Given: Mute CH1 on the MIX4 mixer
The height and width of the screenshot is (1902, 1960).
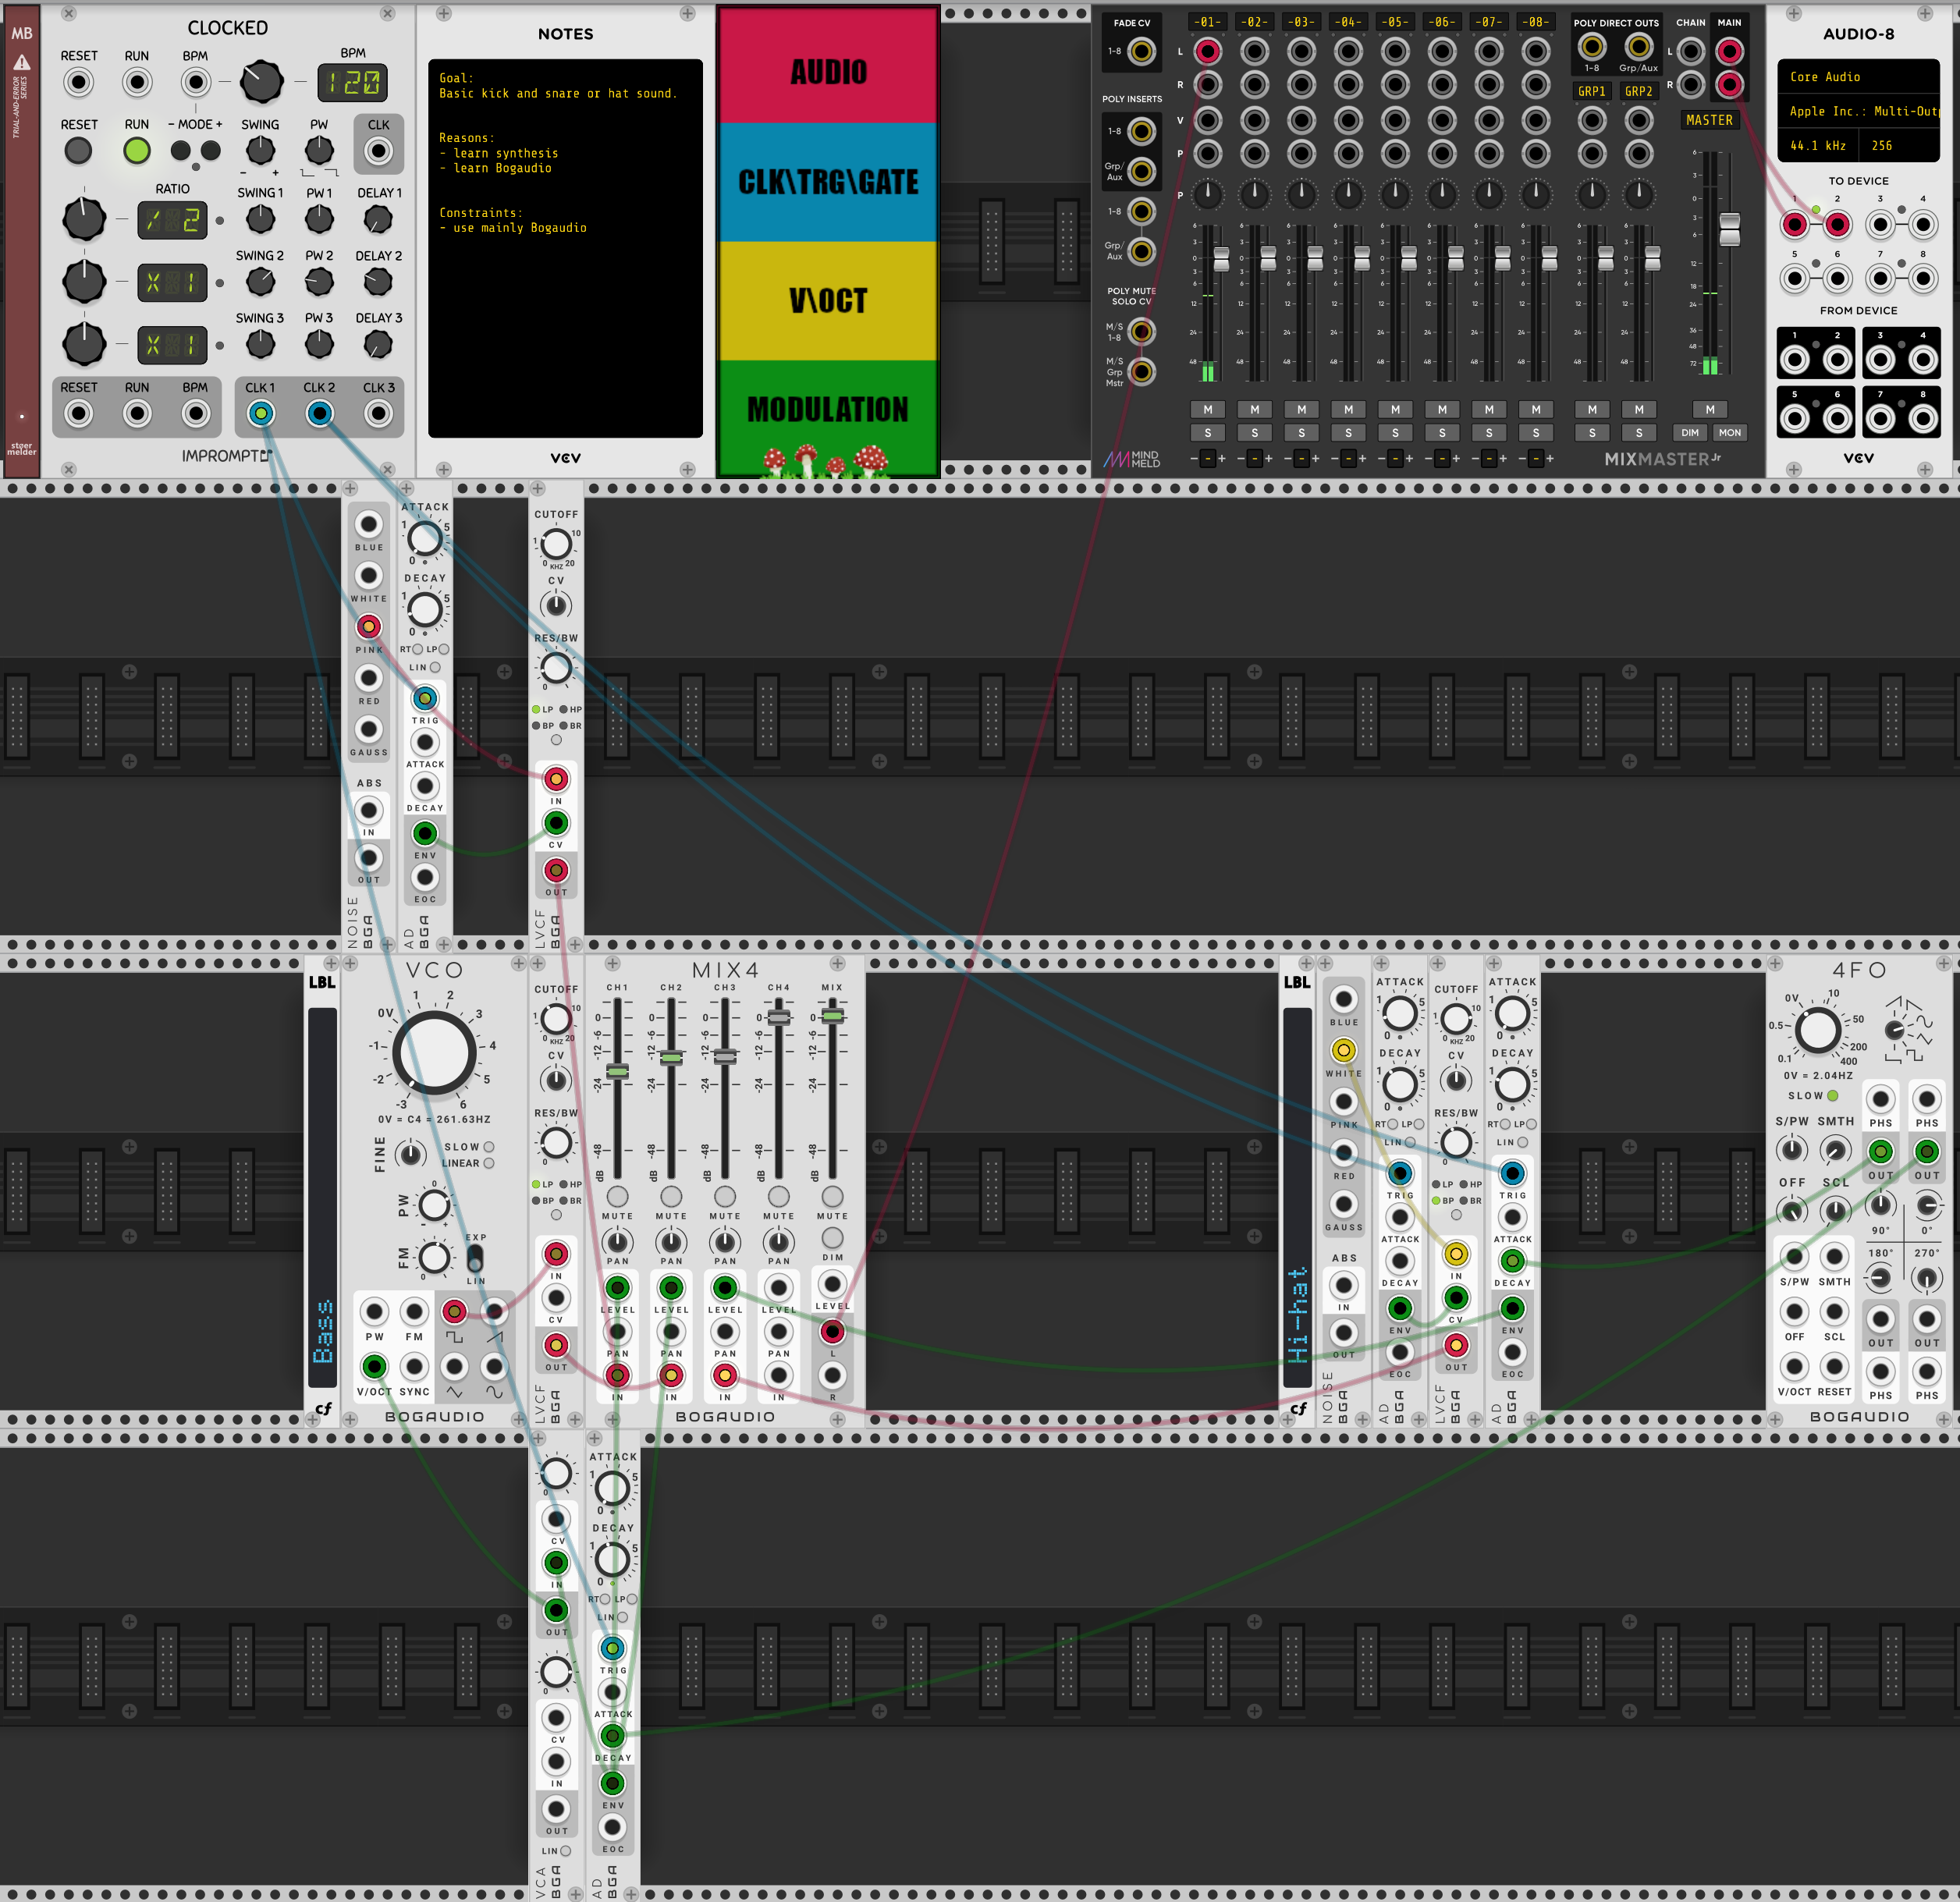Looking at the screenshot, I should [x=618, y=1196].
